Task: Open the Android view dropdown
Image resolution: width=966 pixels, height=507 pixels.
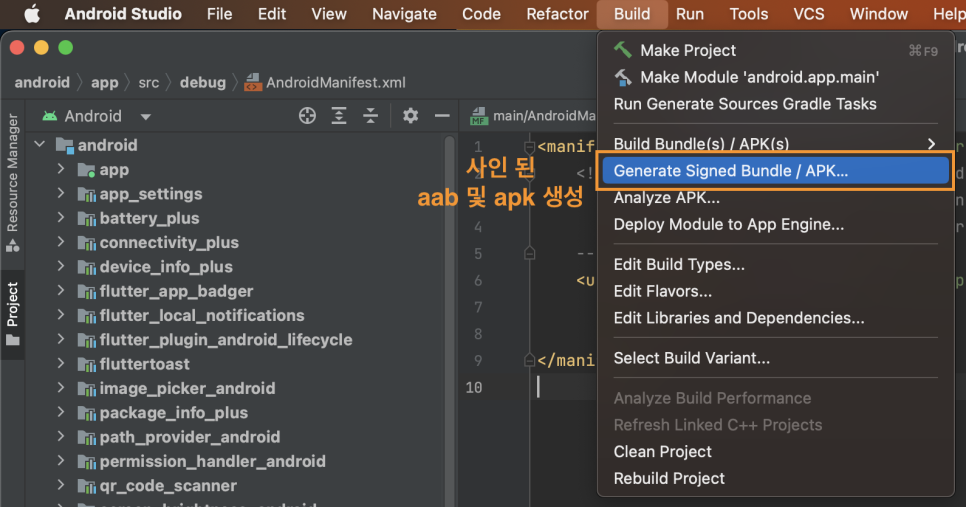Action: coord(145,116)
